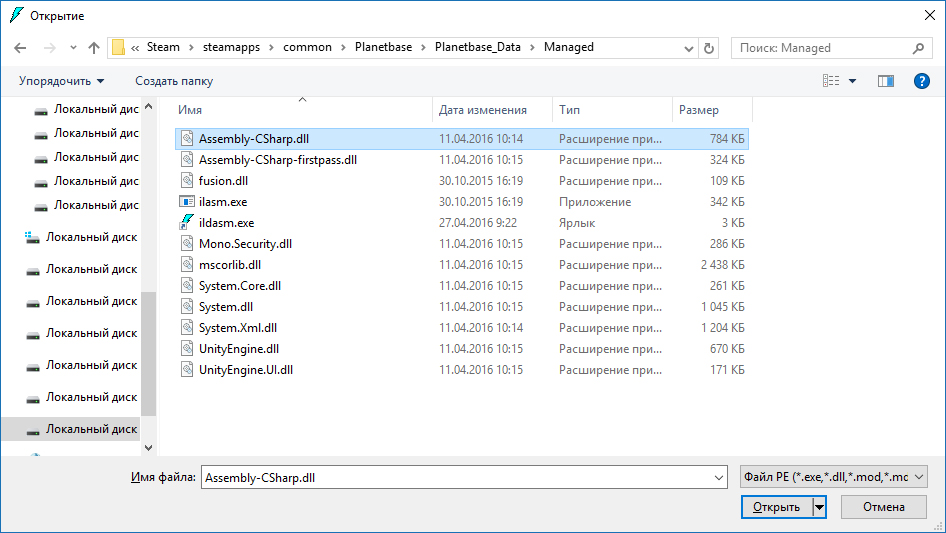Open the Файл PE file type filter
946x533 pixels.
pyautogui.click(x=834, y=477)
